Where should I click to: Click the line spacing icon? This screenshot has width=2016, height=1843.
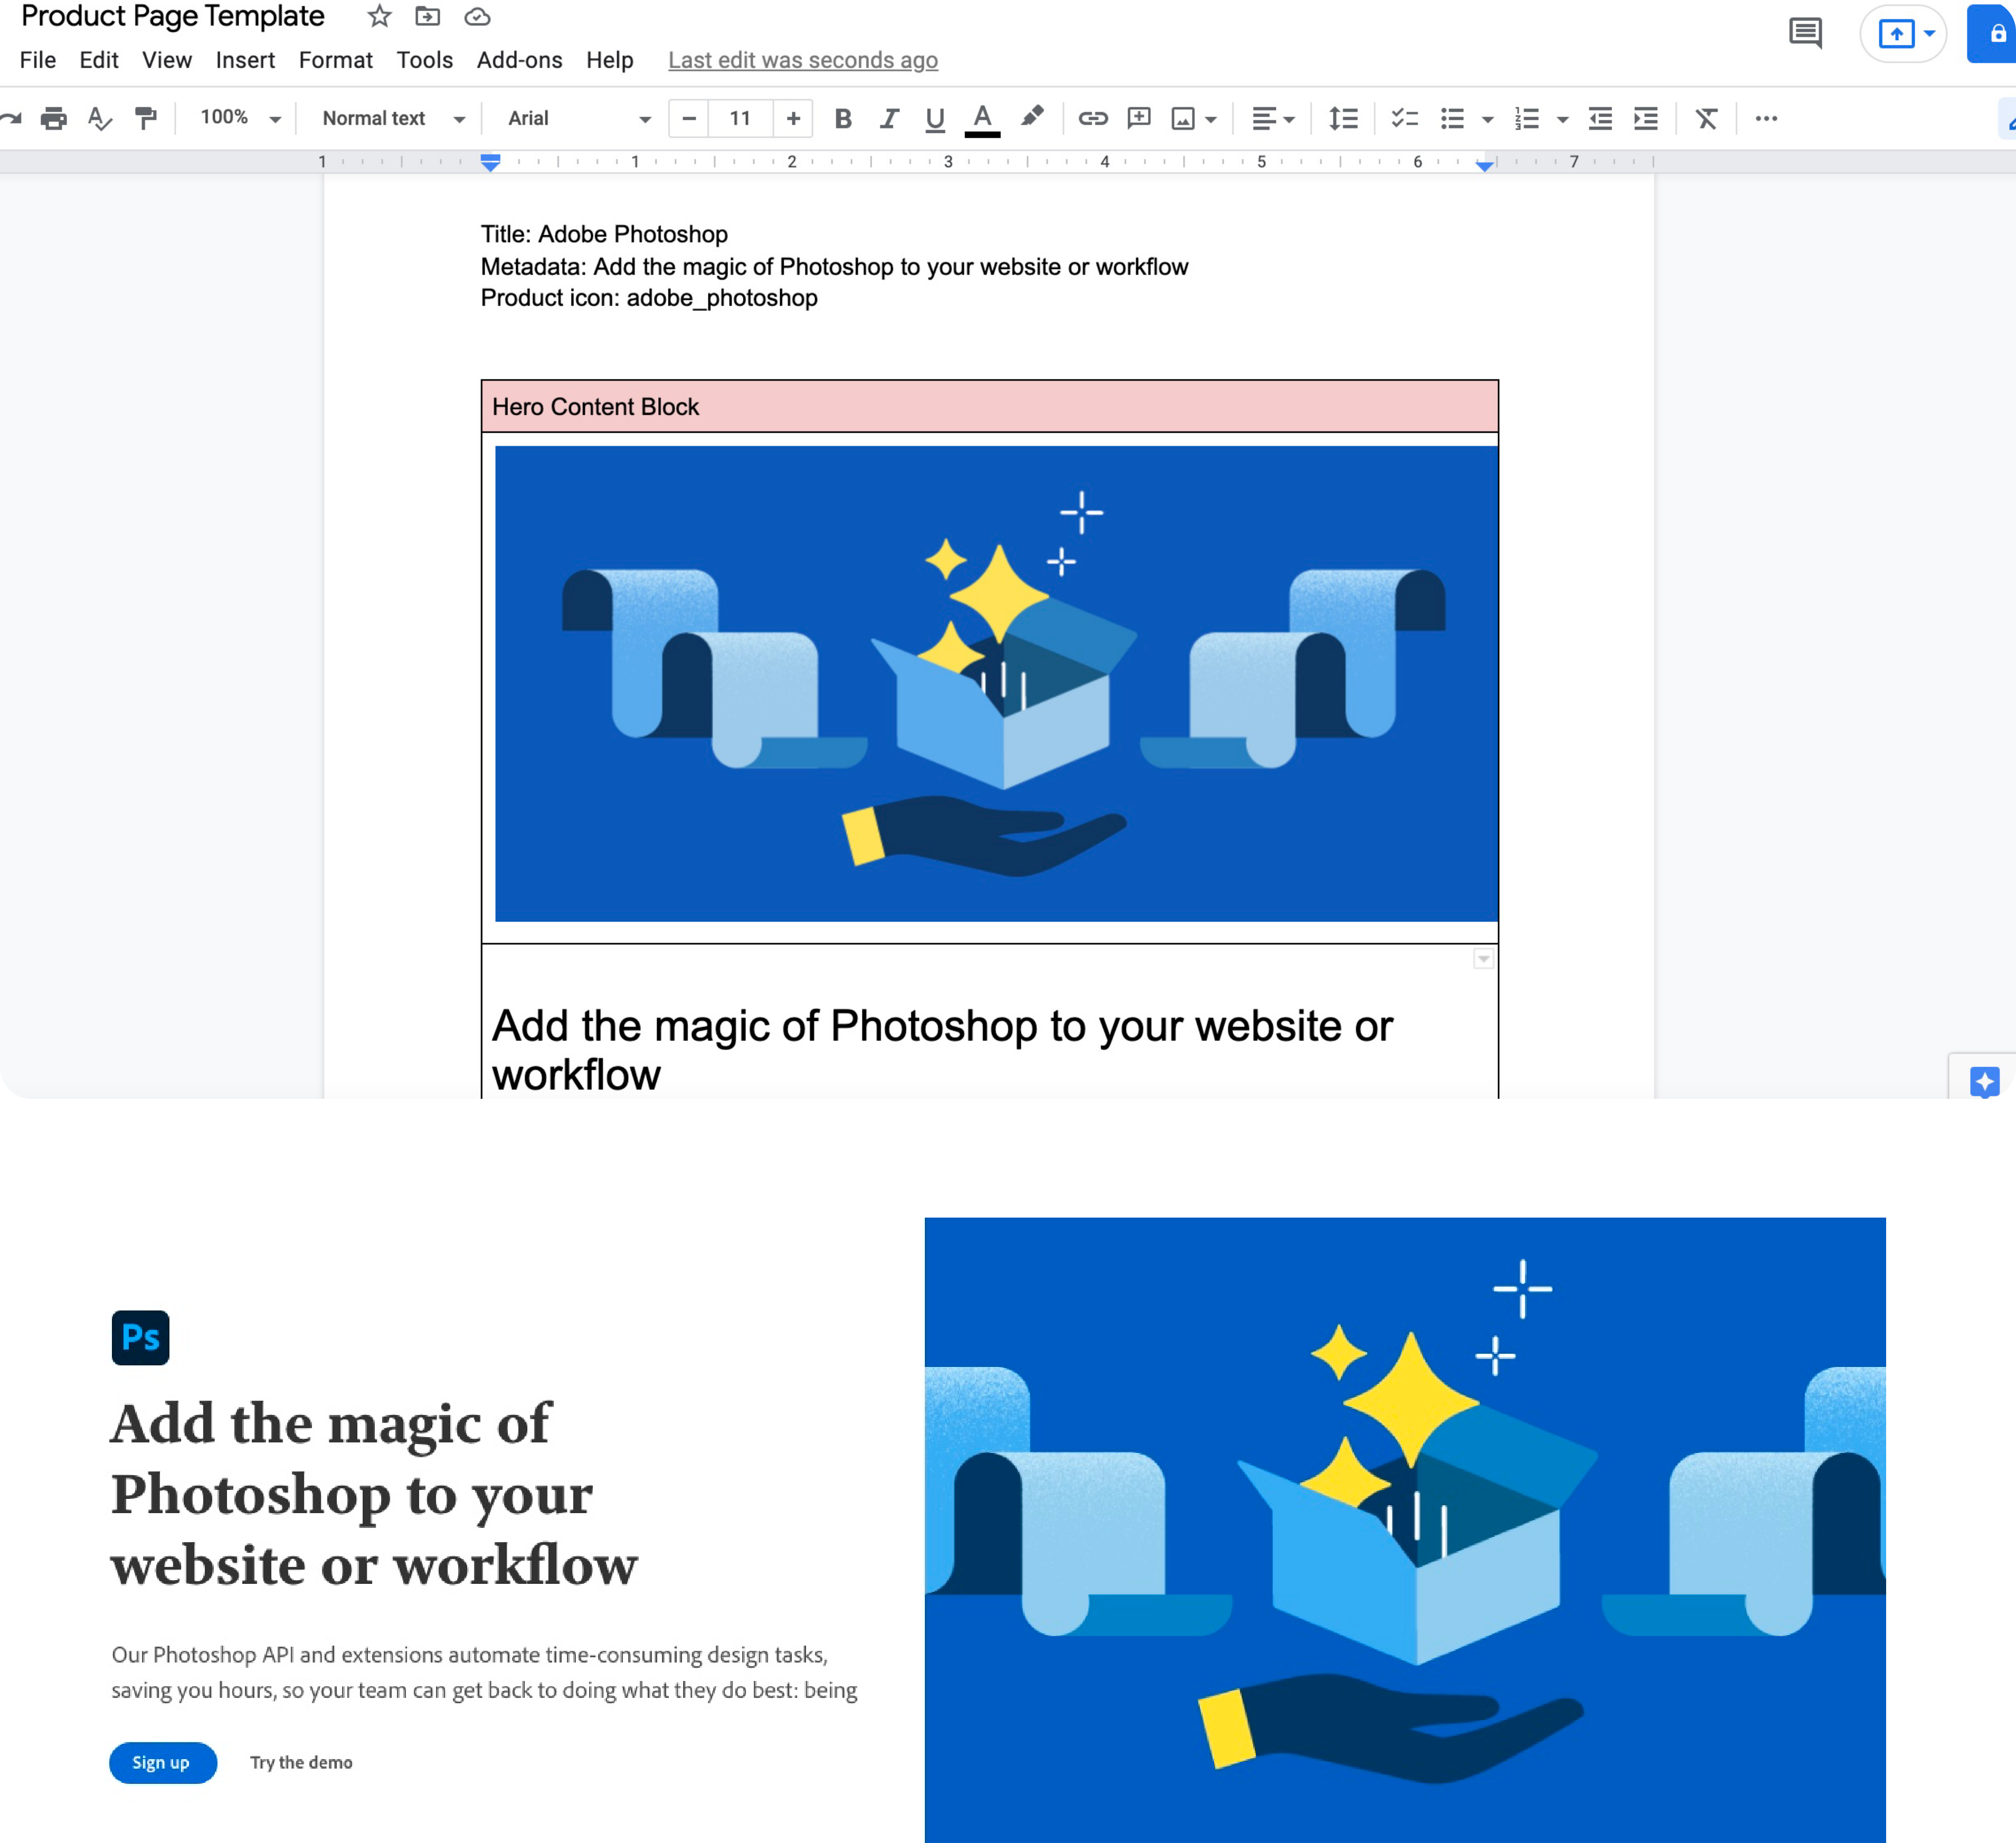(1343, 118)
